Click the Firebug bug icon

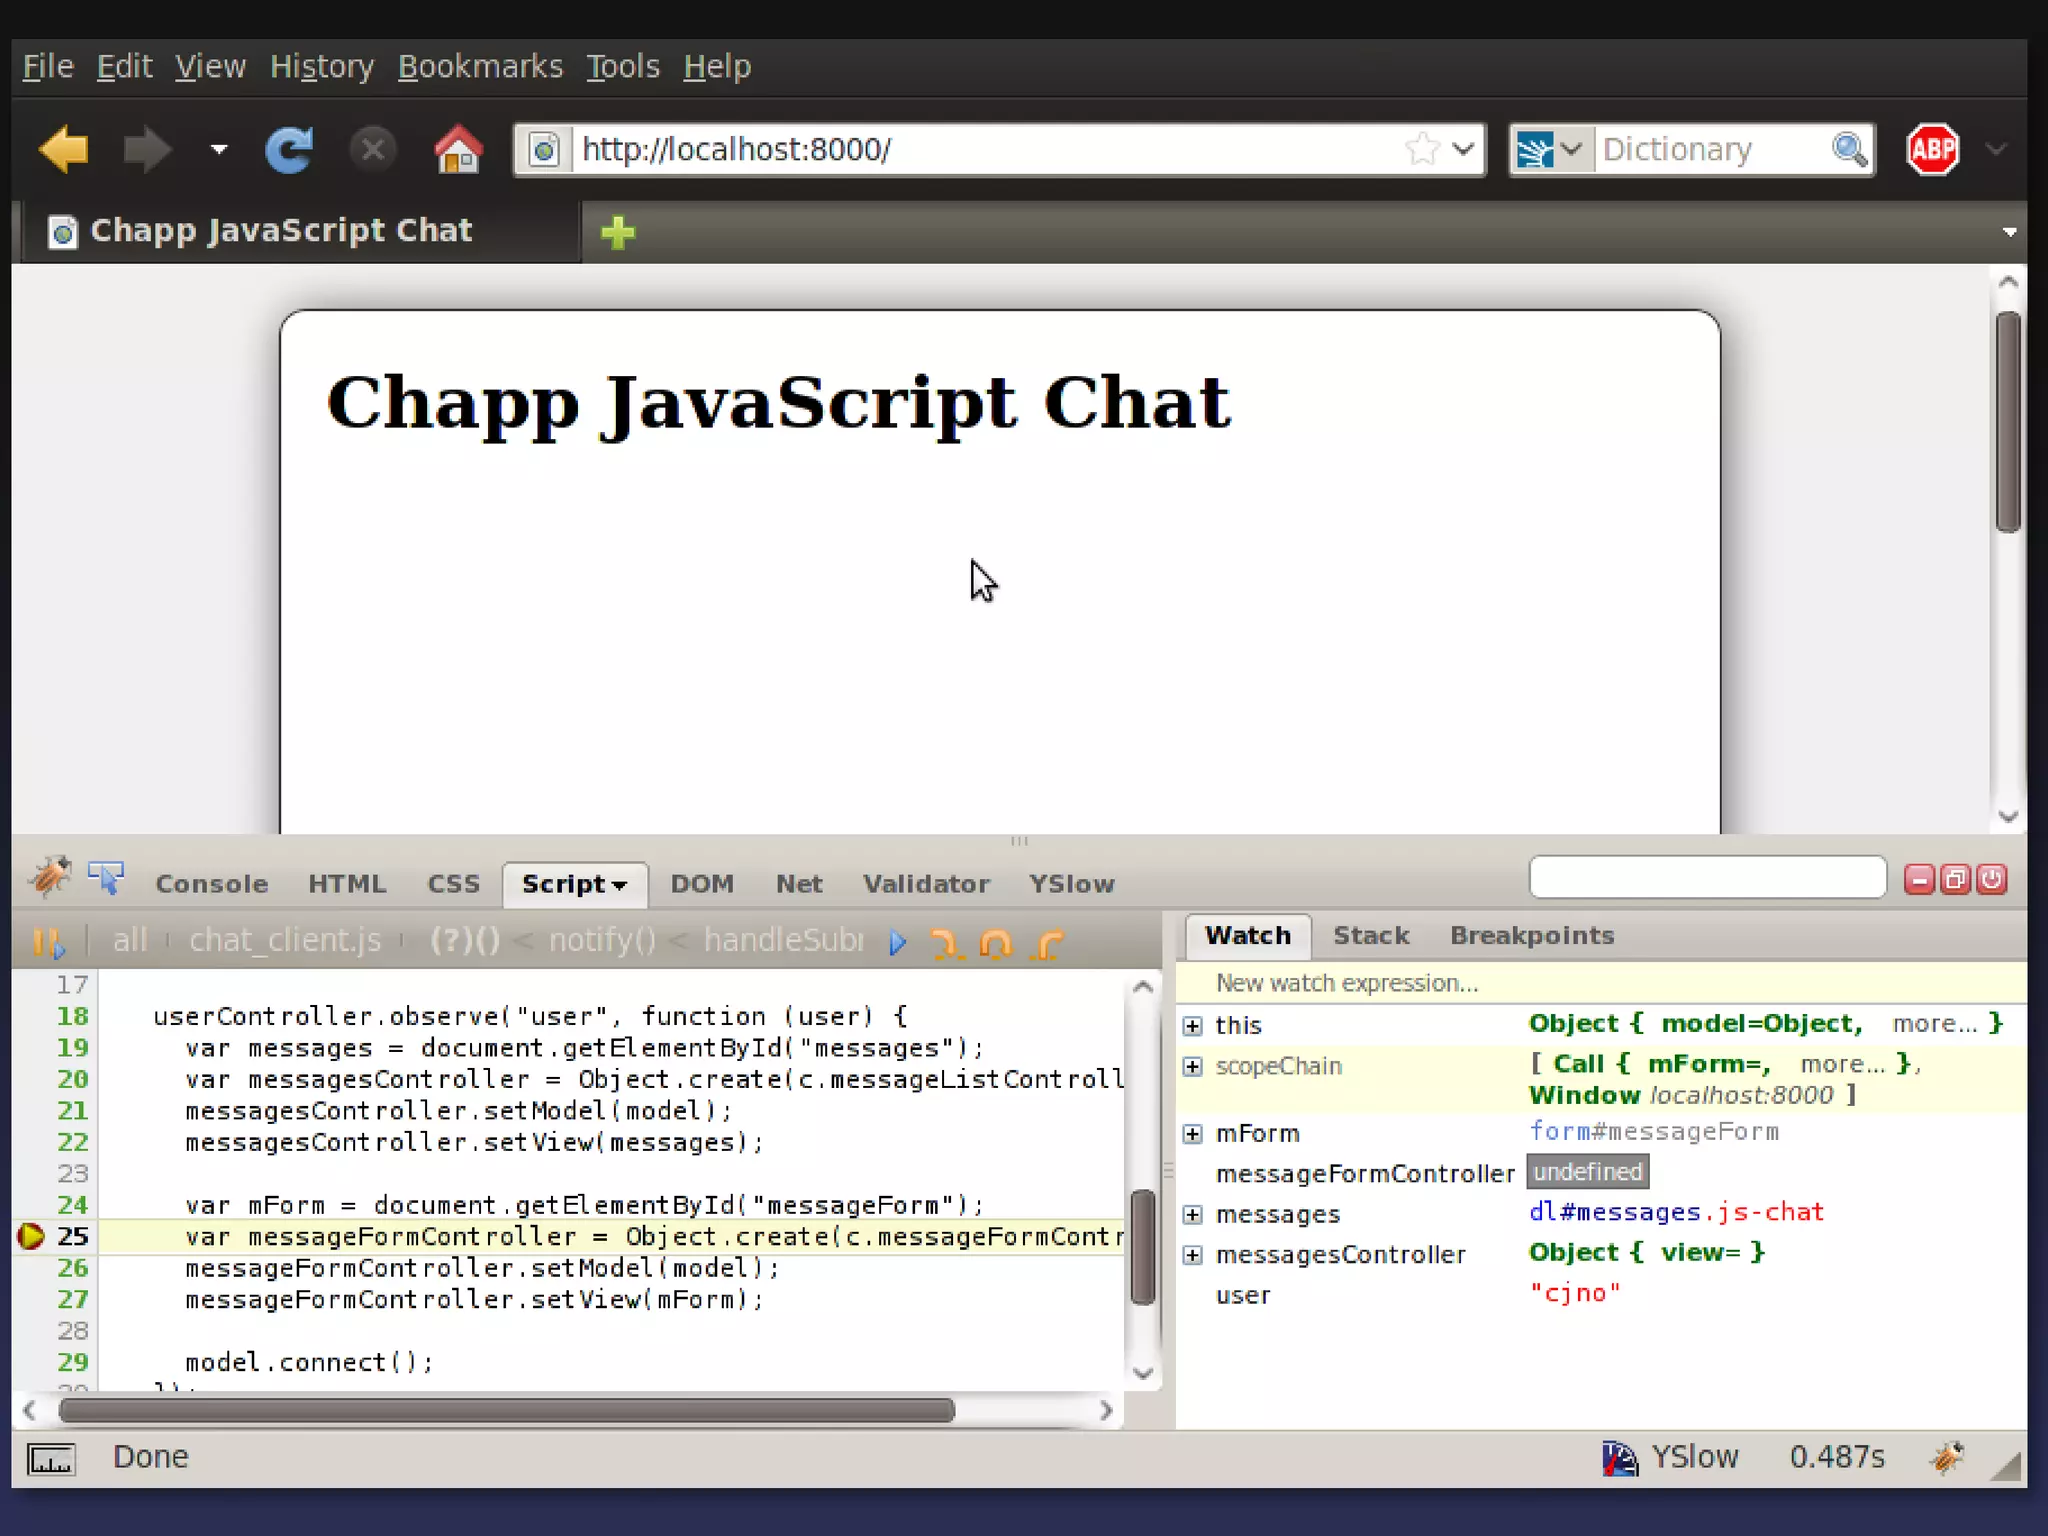click(x=49, y=877)
